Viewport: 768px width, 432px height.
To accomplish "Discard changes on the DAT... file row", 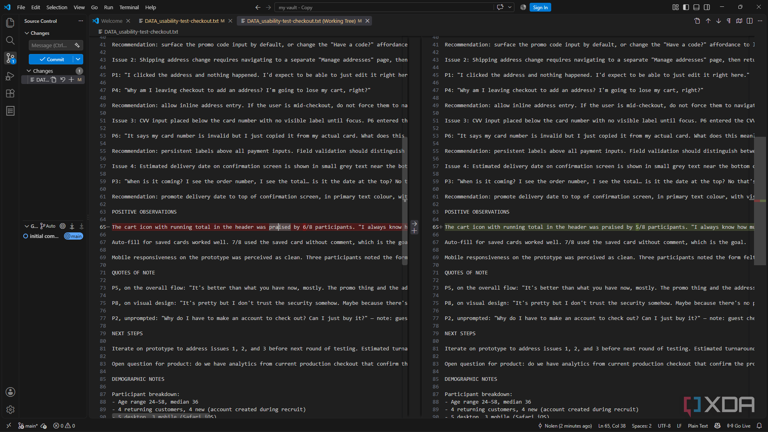I will pyautogui.click(x=63, y=79).
